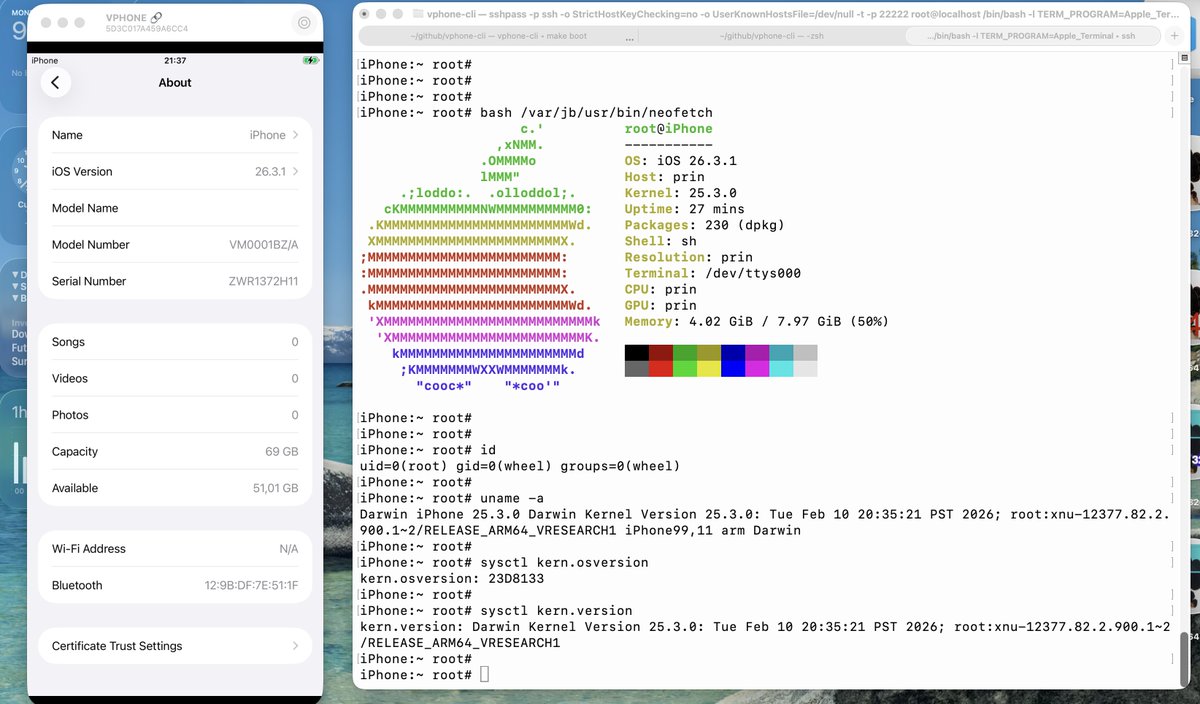Open the iOS Version 26.3.1 row

click(175, 172)
